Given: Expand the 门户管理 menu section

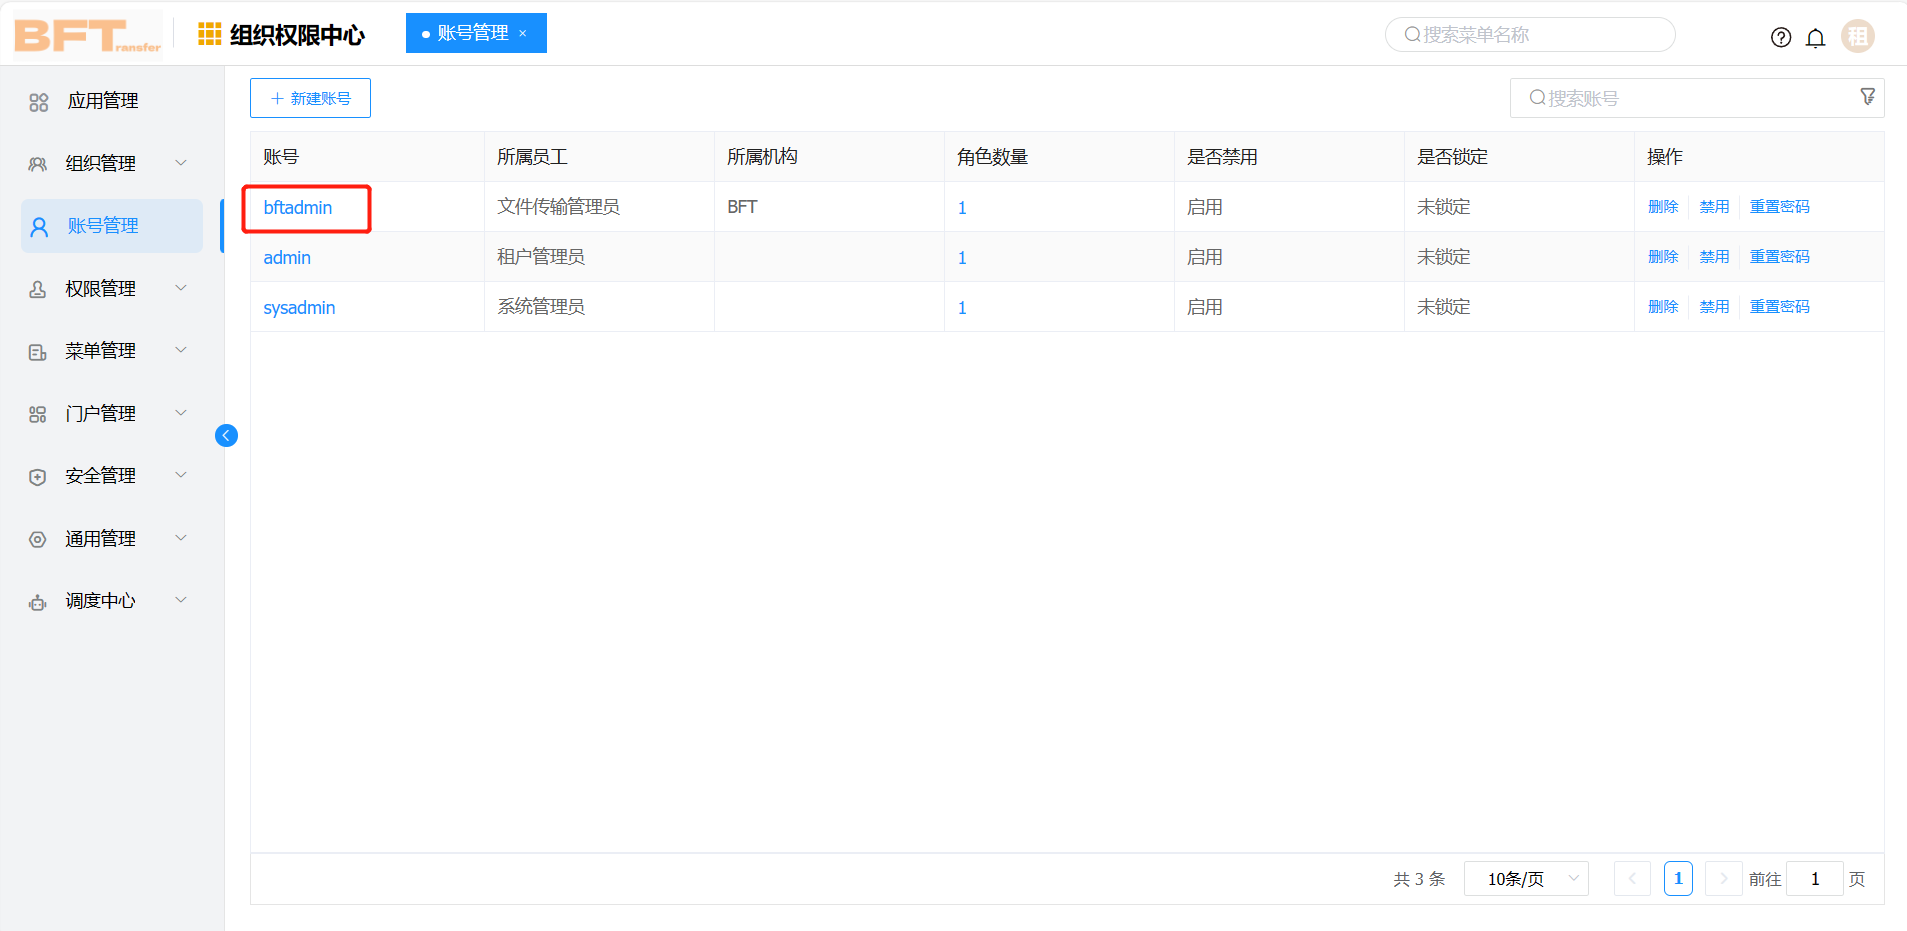Looking at the screenshot, I should tap(181, 413).
